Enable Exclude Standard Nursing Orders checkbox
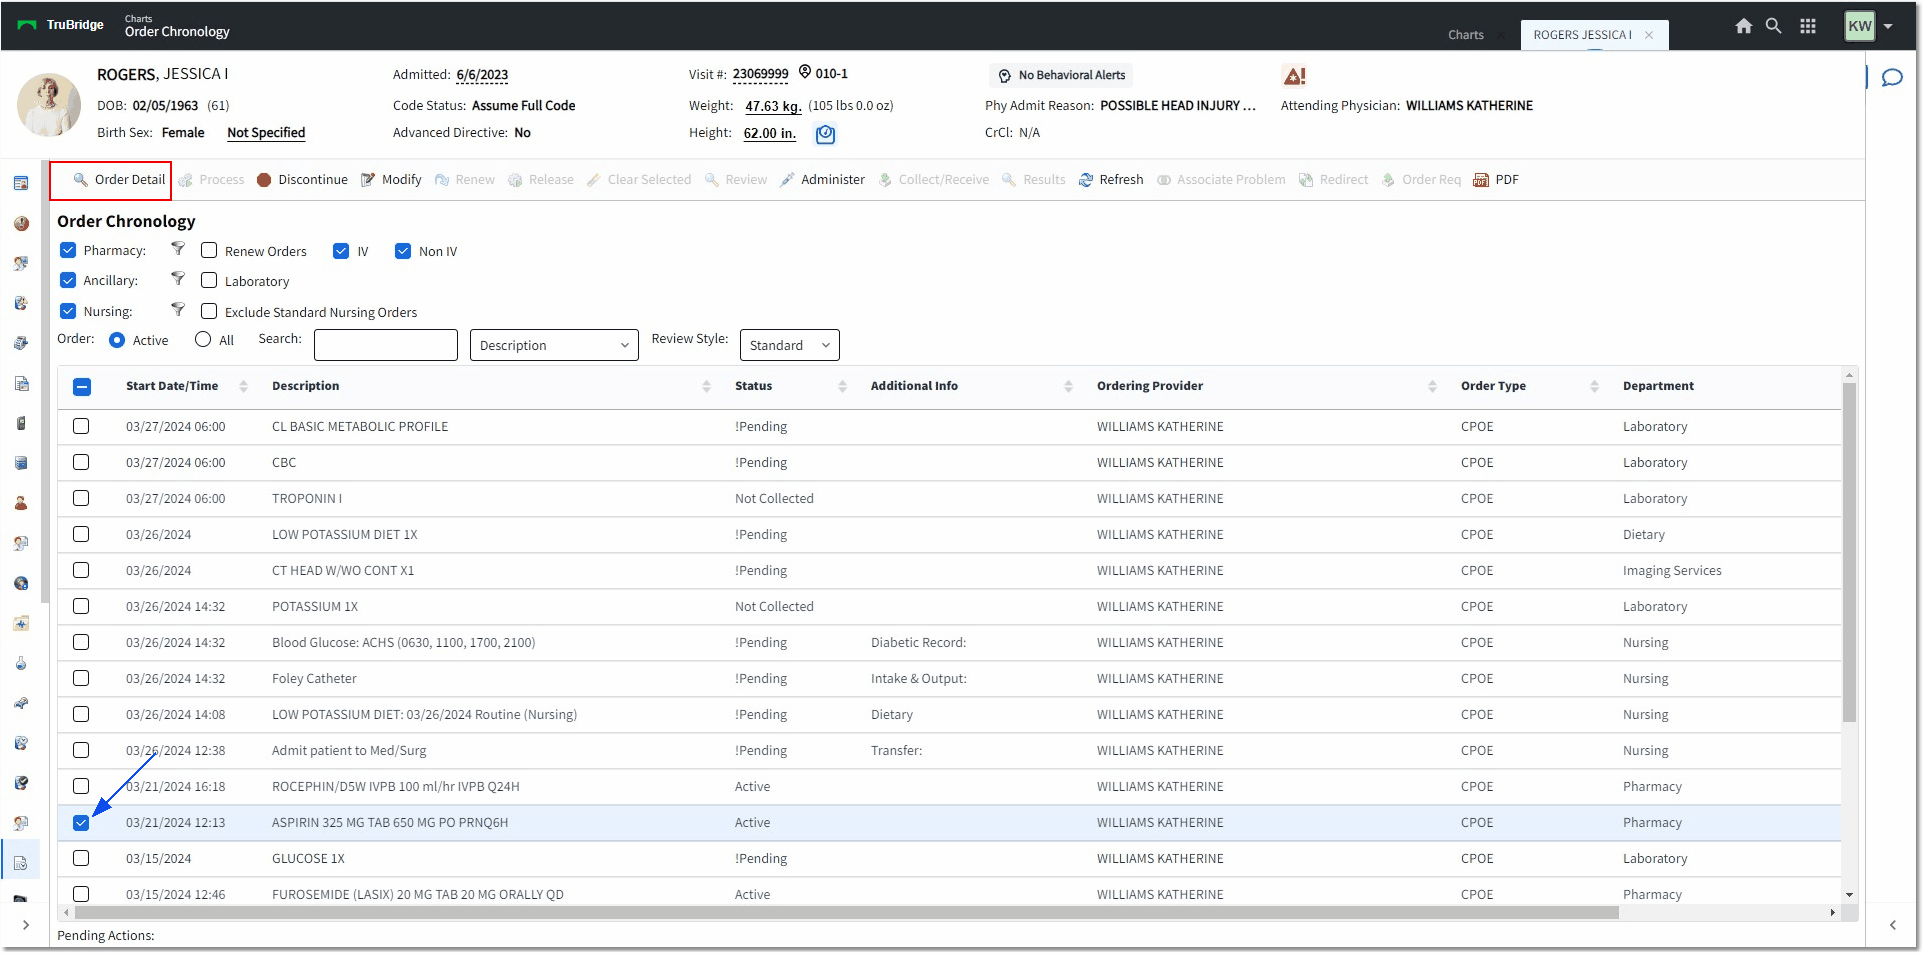Image resolution: width=1923 pixels, height=954 pixels. [209, 311]
